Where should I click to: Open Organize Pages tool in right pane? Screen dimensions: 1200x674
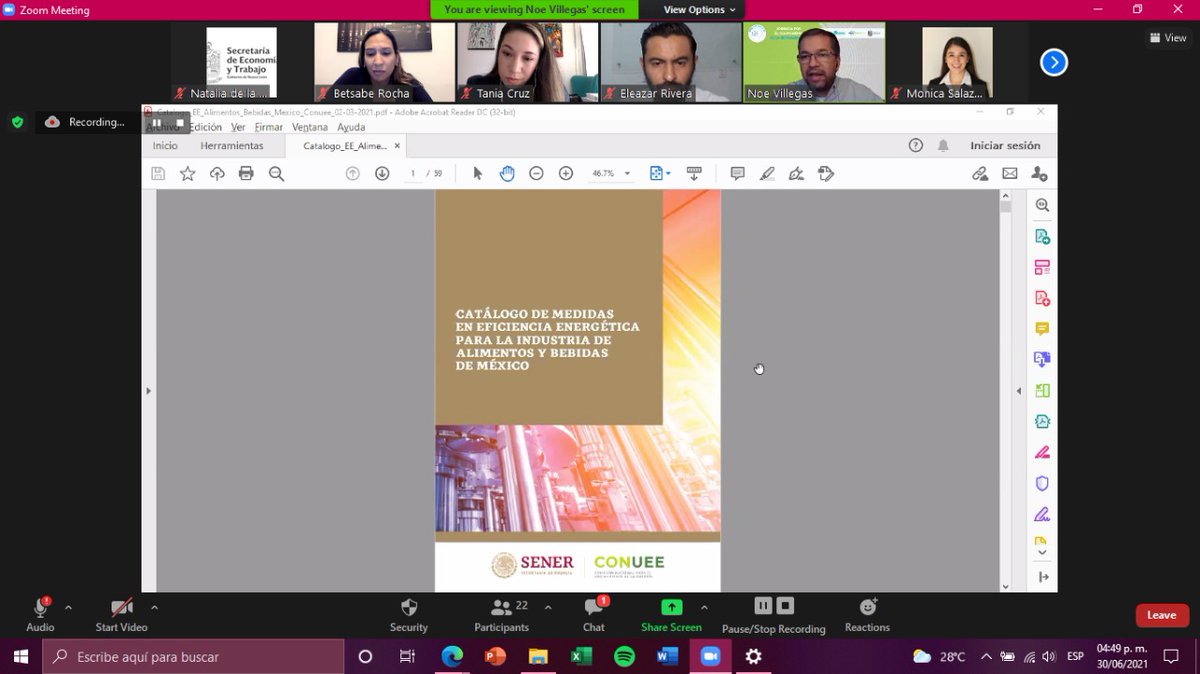click(x=1042, y=268)
